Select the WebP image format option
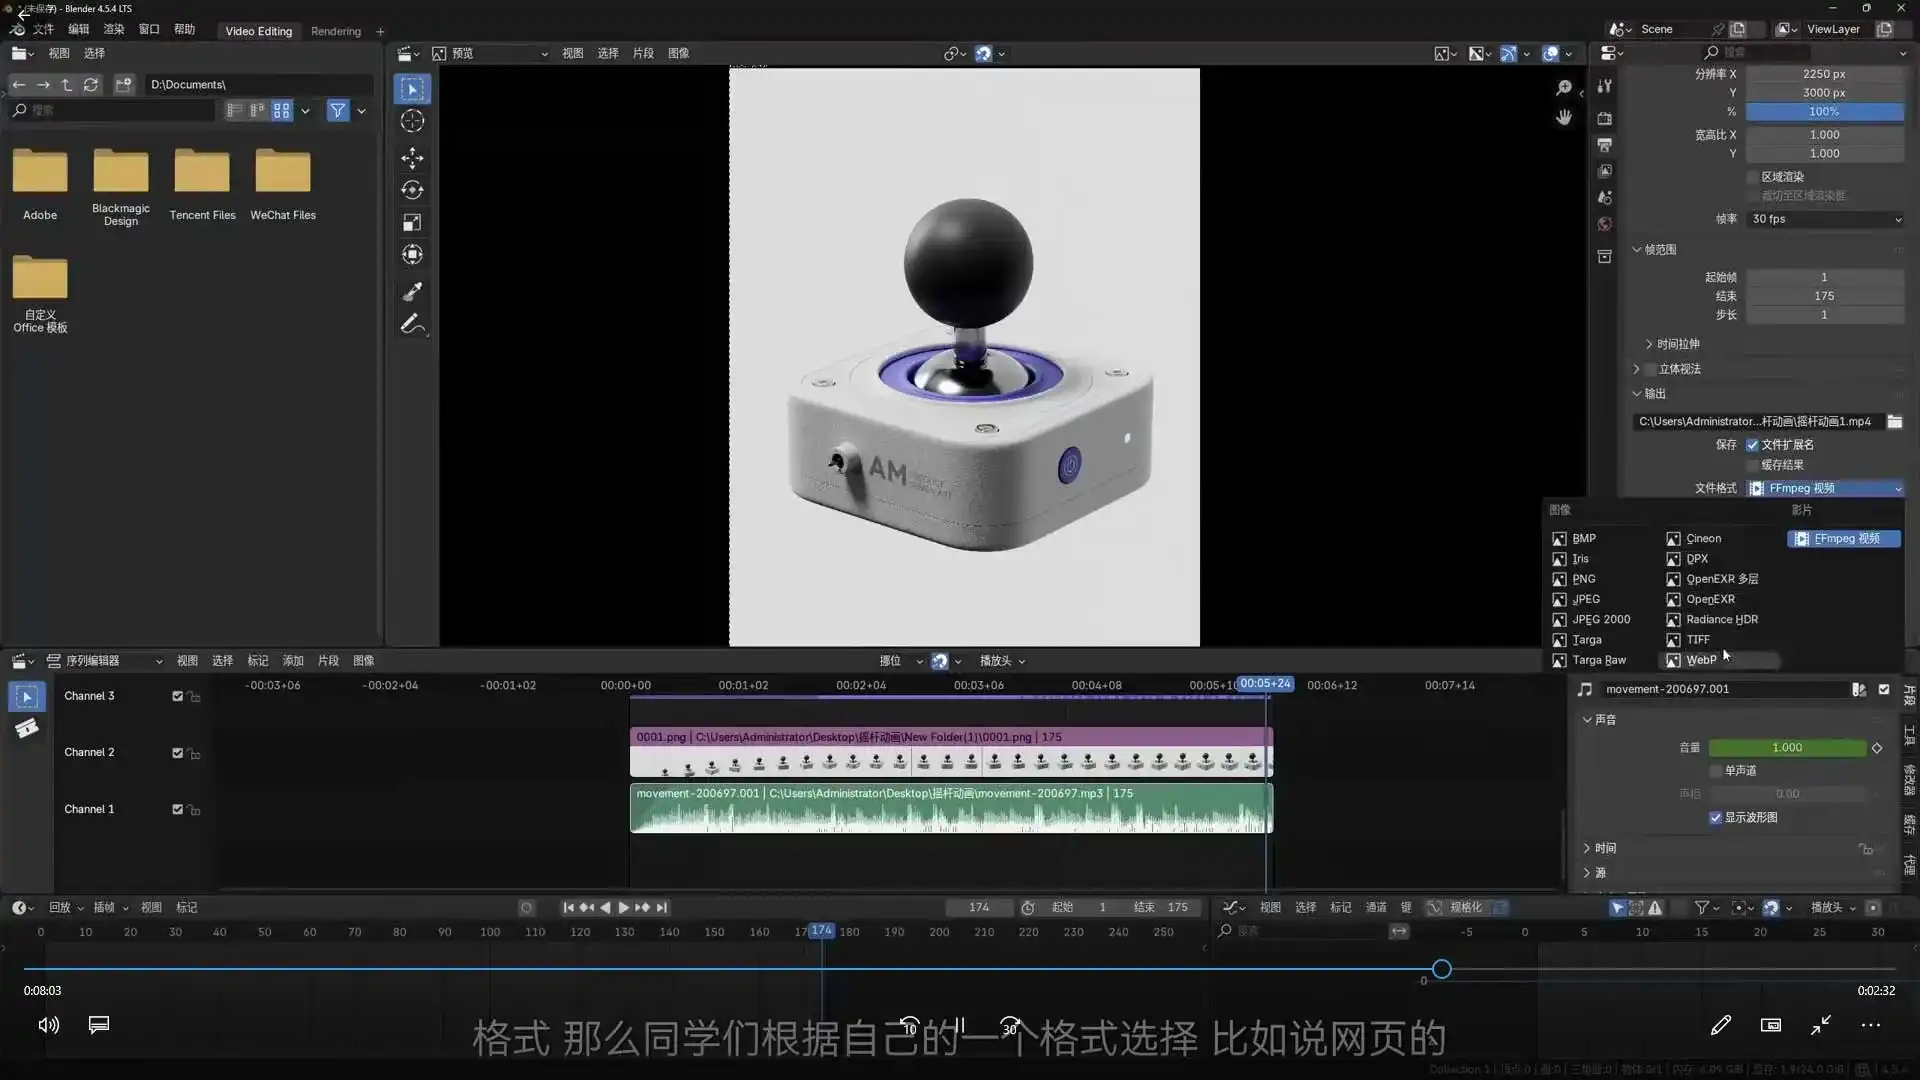Screen dimensions: 1920x1080 pos(1700,660)
